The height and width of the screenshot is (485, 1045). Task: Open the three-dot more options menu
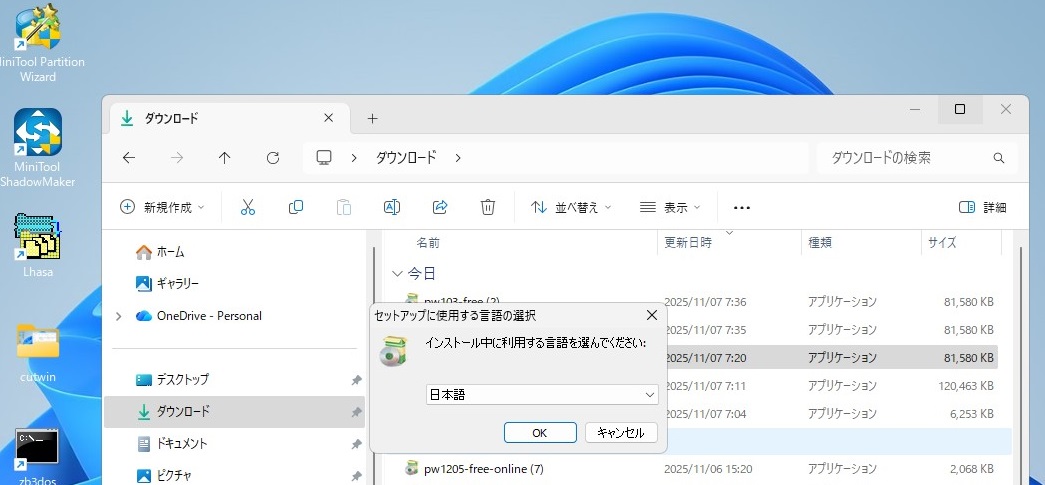coord(741,207)
